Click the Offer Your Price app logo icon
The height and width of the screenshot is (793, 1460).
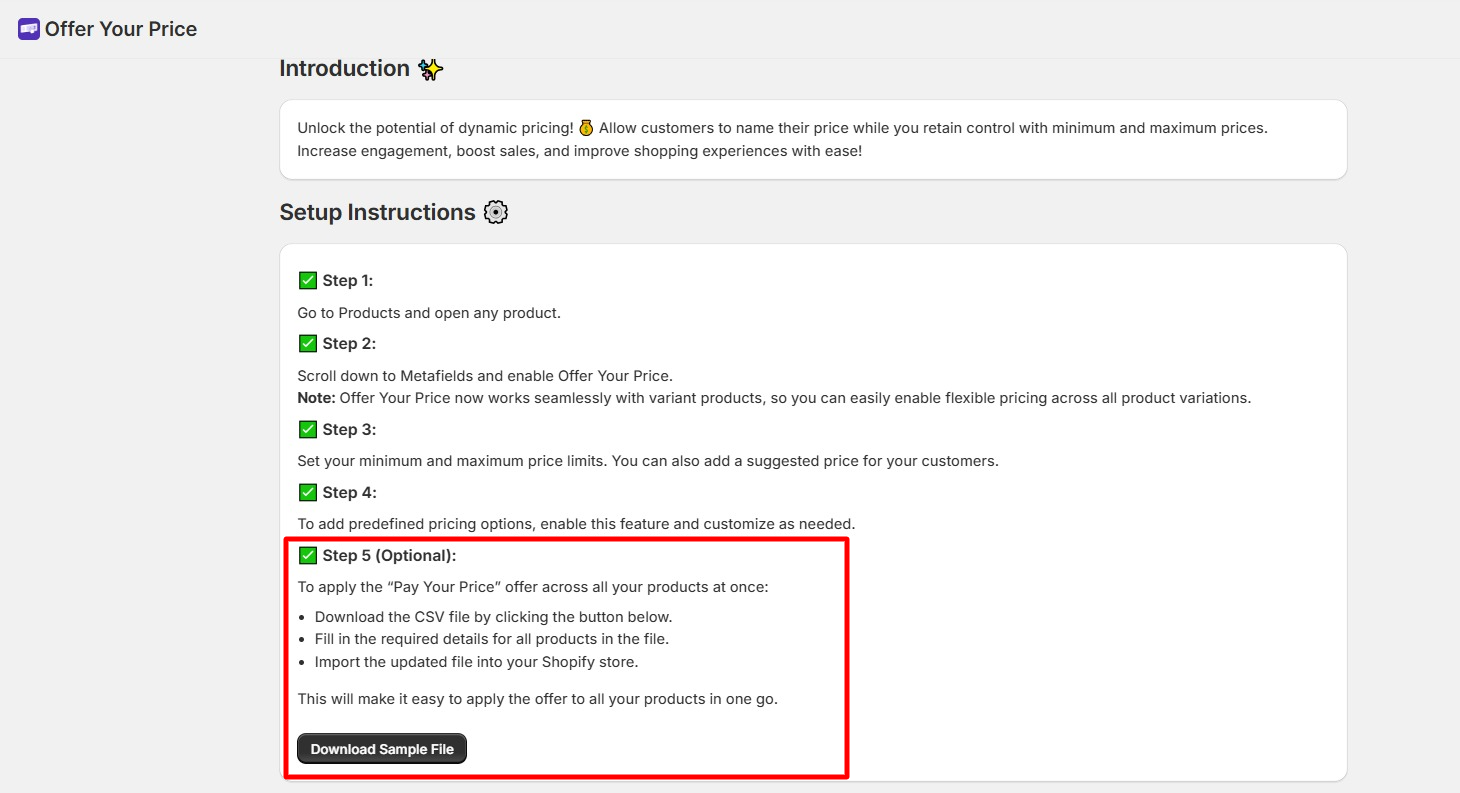point(27,28)
